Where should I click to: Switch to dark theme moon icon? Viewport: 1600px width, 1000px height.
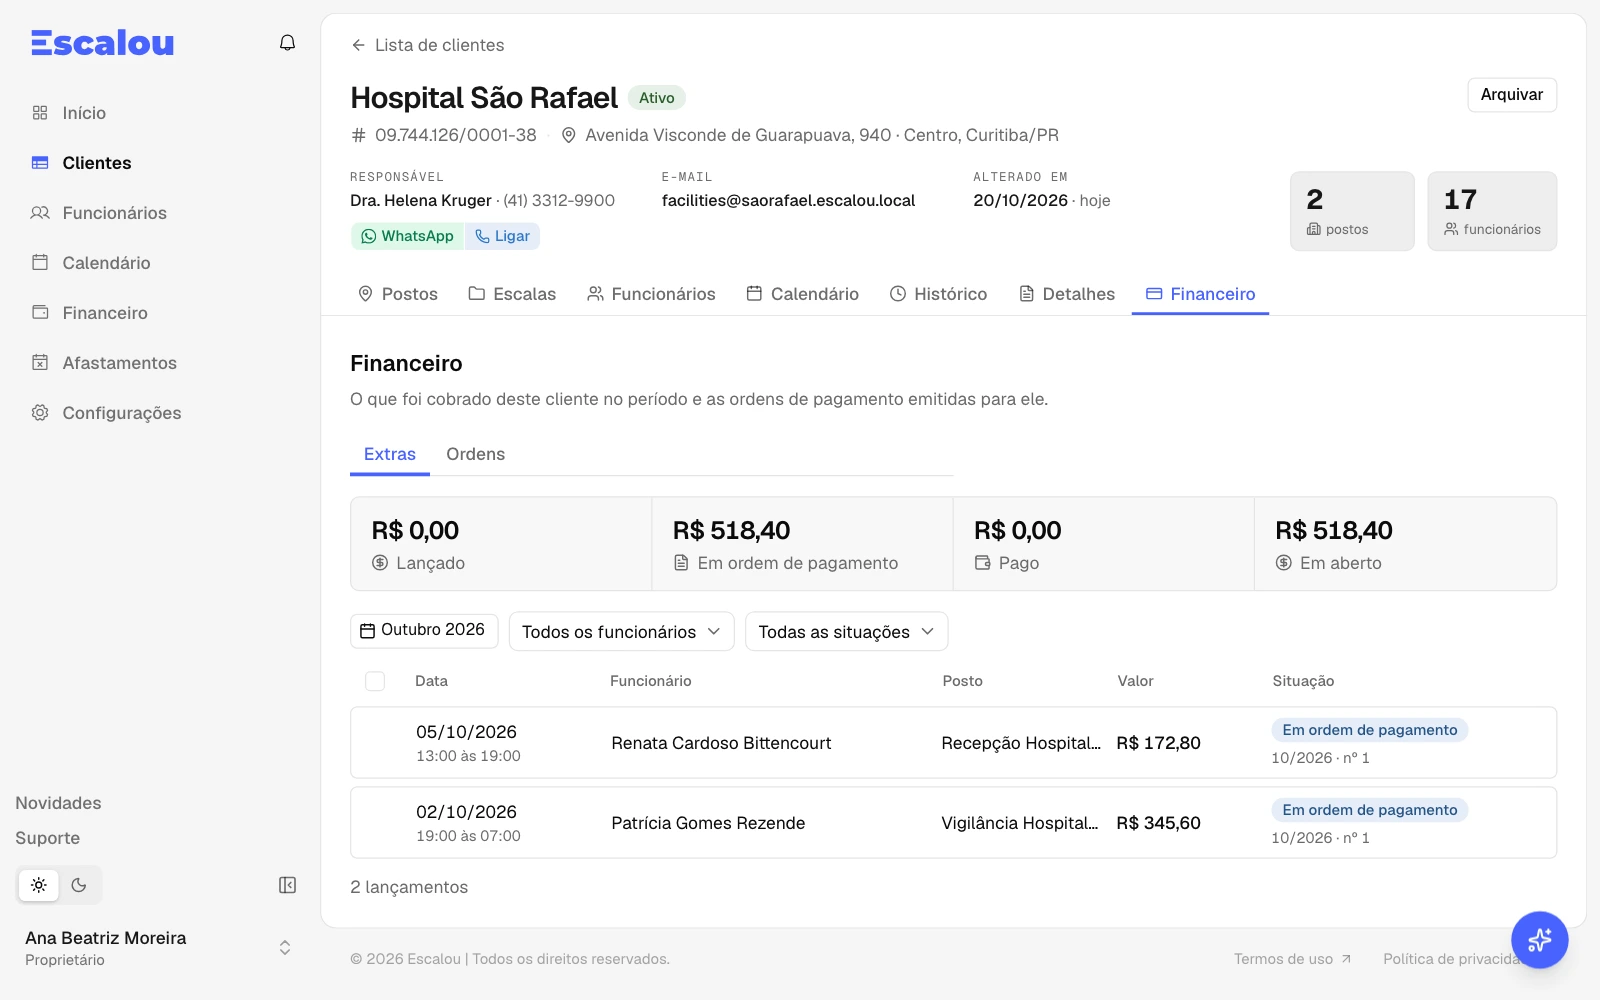click(79, 885)
